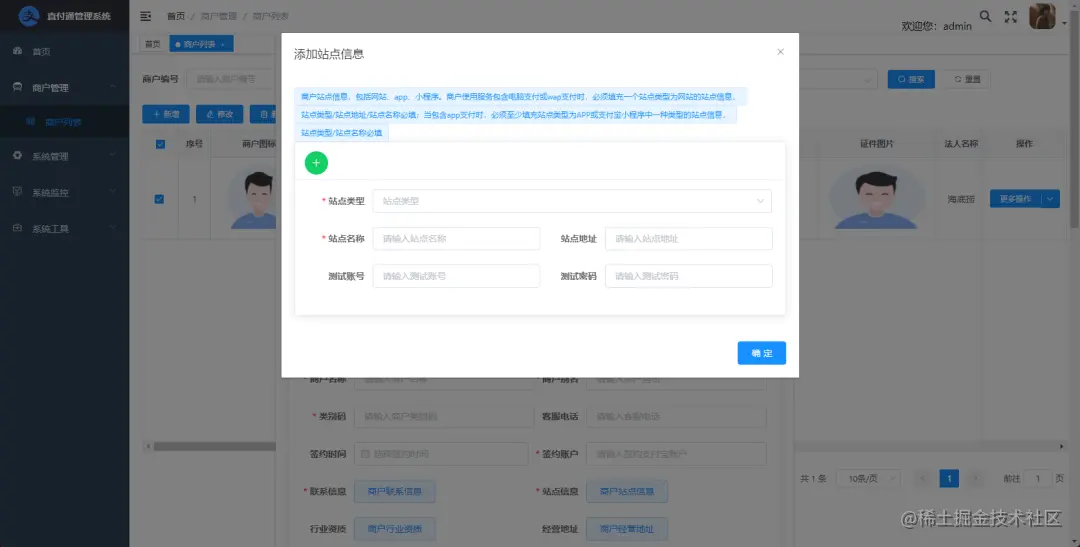The image size is (1080, 547).
Task: Switch to the 首页 page tab
Action: [152, 44]
